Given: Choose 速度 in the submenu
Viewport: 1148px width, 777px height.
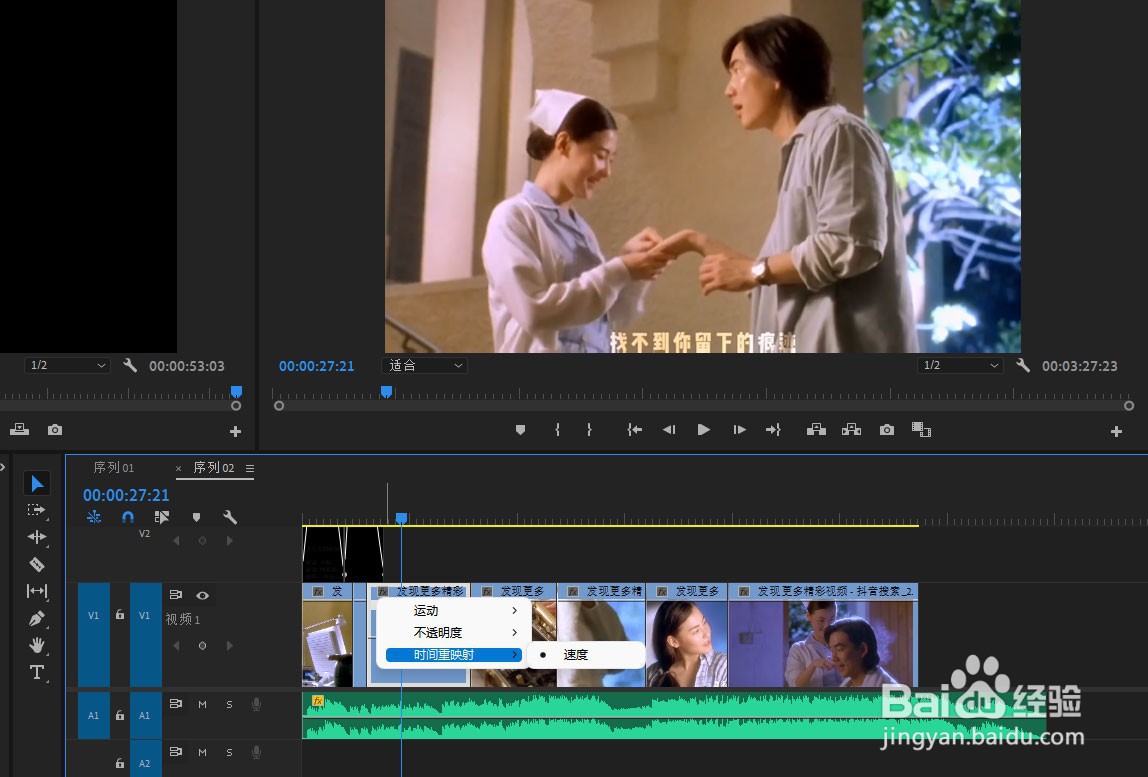Looking at the screenshot, I should (x=586, y=655).
